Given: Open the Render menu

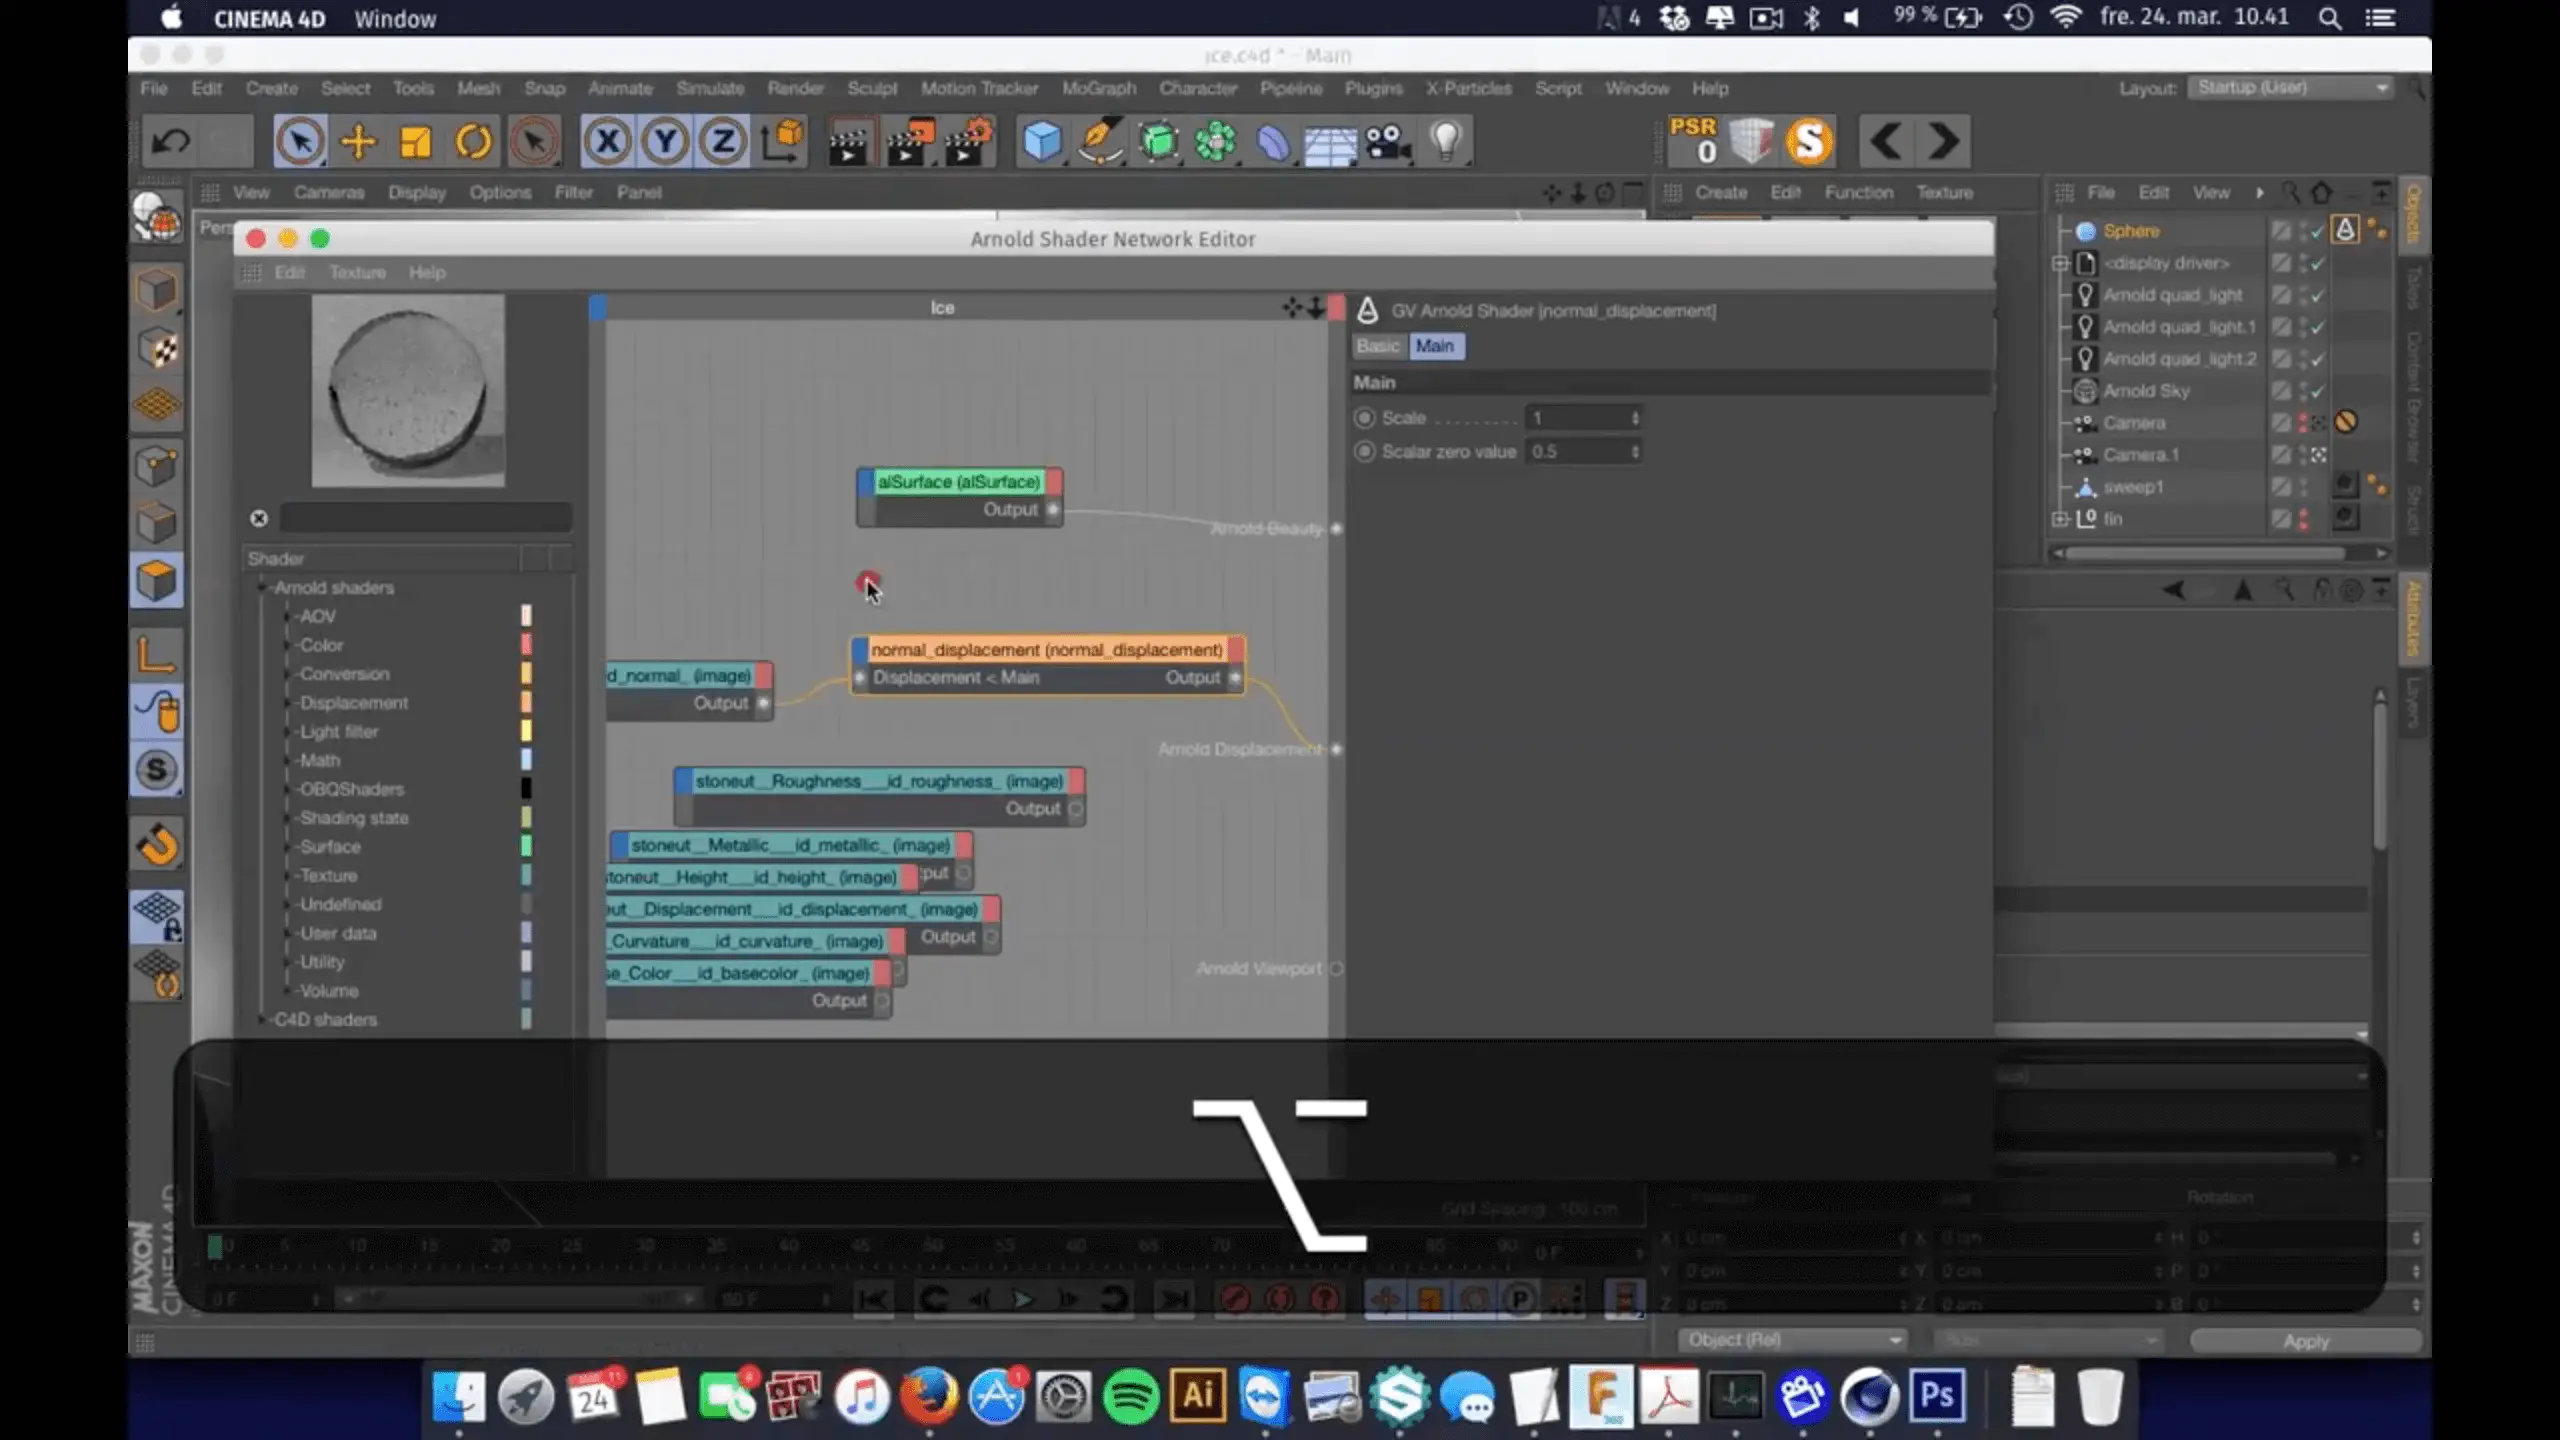Looking at the screenshot, I should (x=795, y=88).
